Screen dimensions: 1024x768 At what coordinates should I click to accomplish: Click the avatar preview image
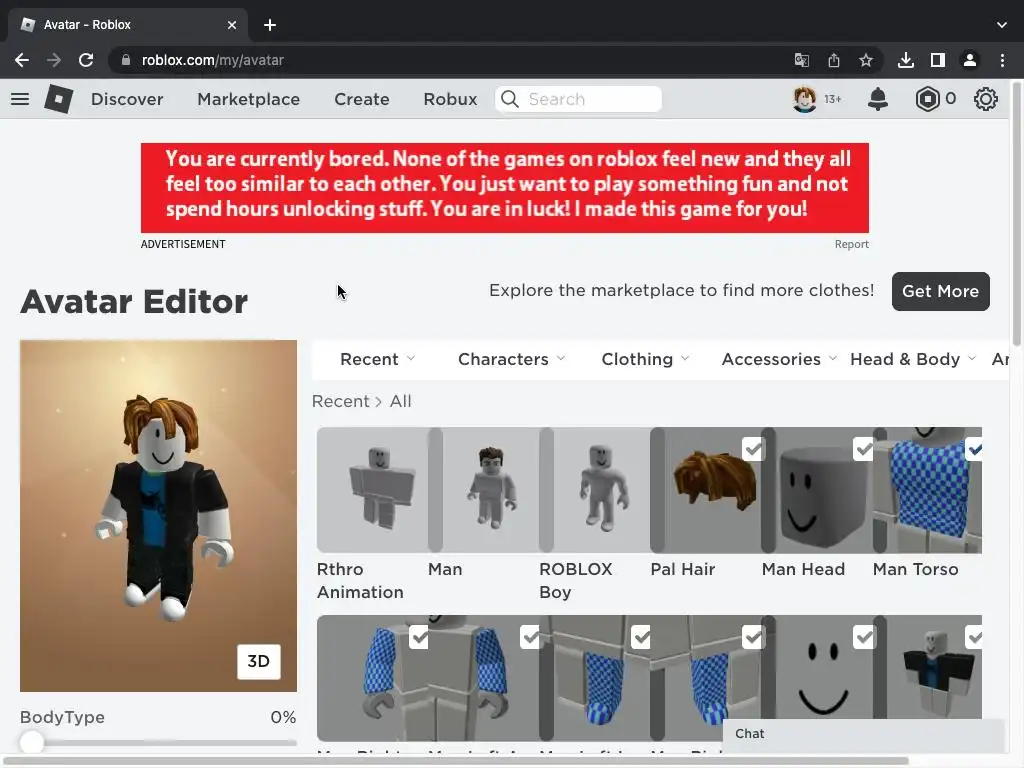158,516
